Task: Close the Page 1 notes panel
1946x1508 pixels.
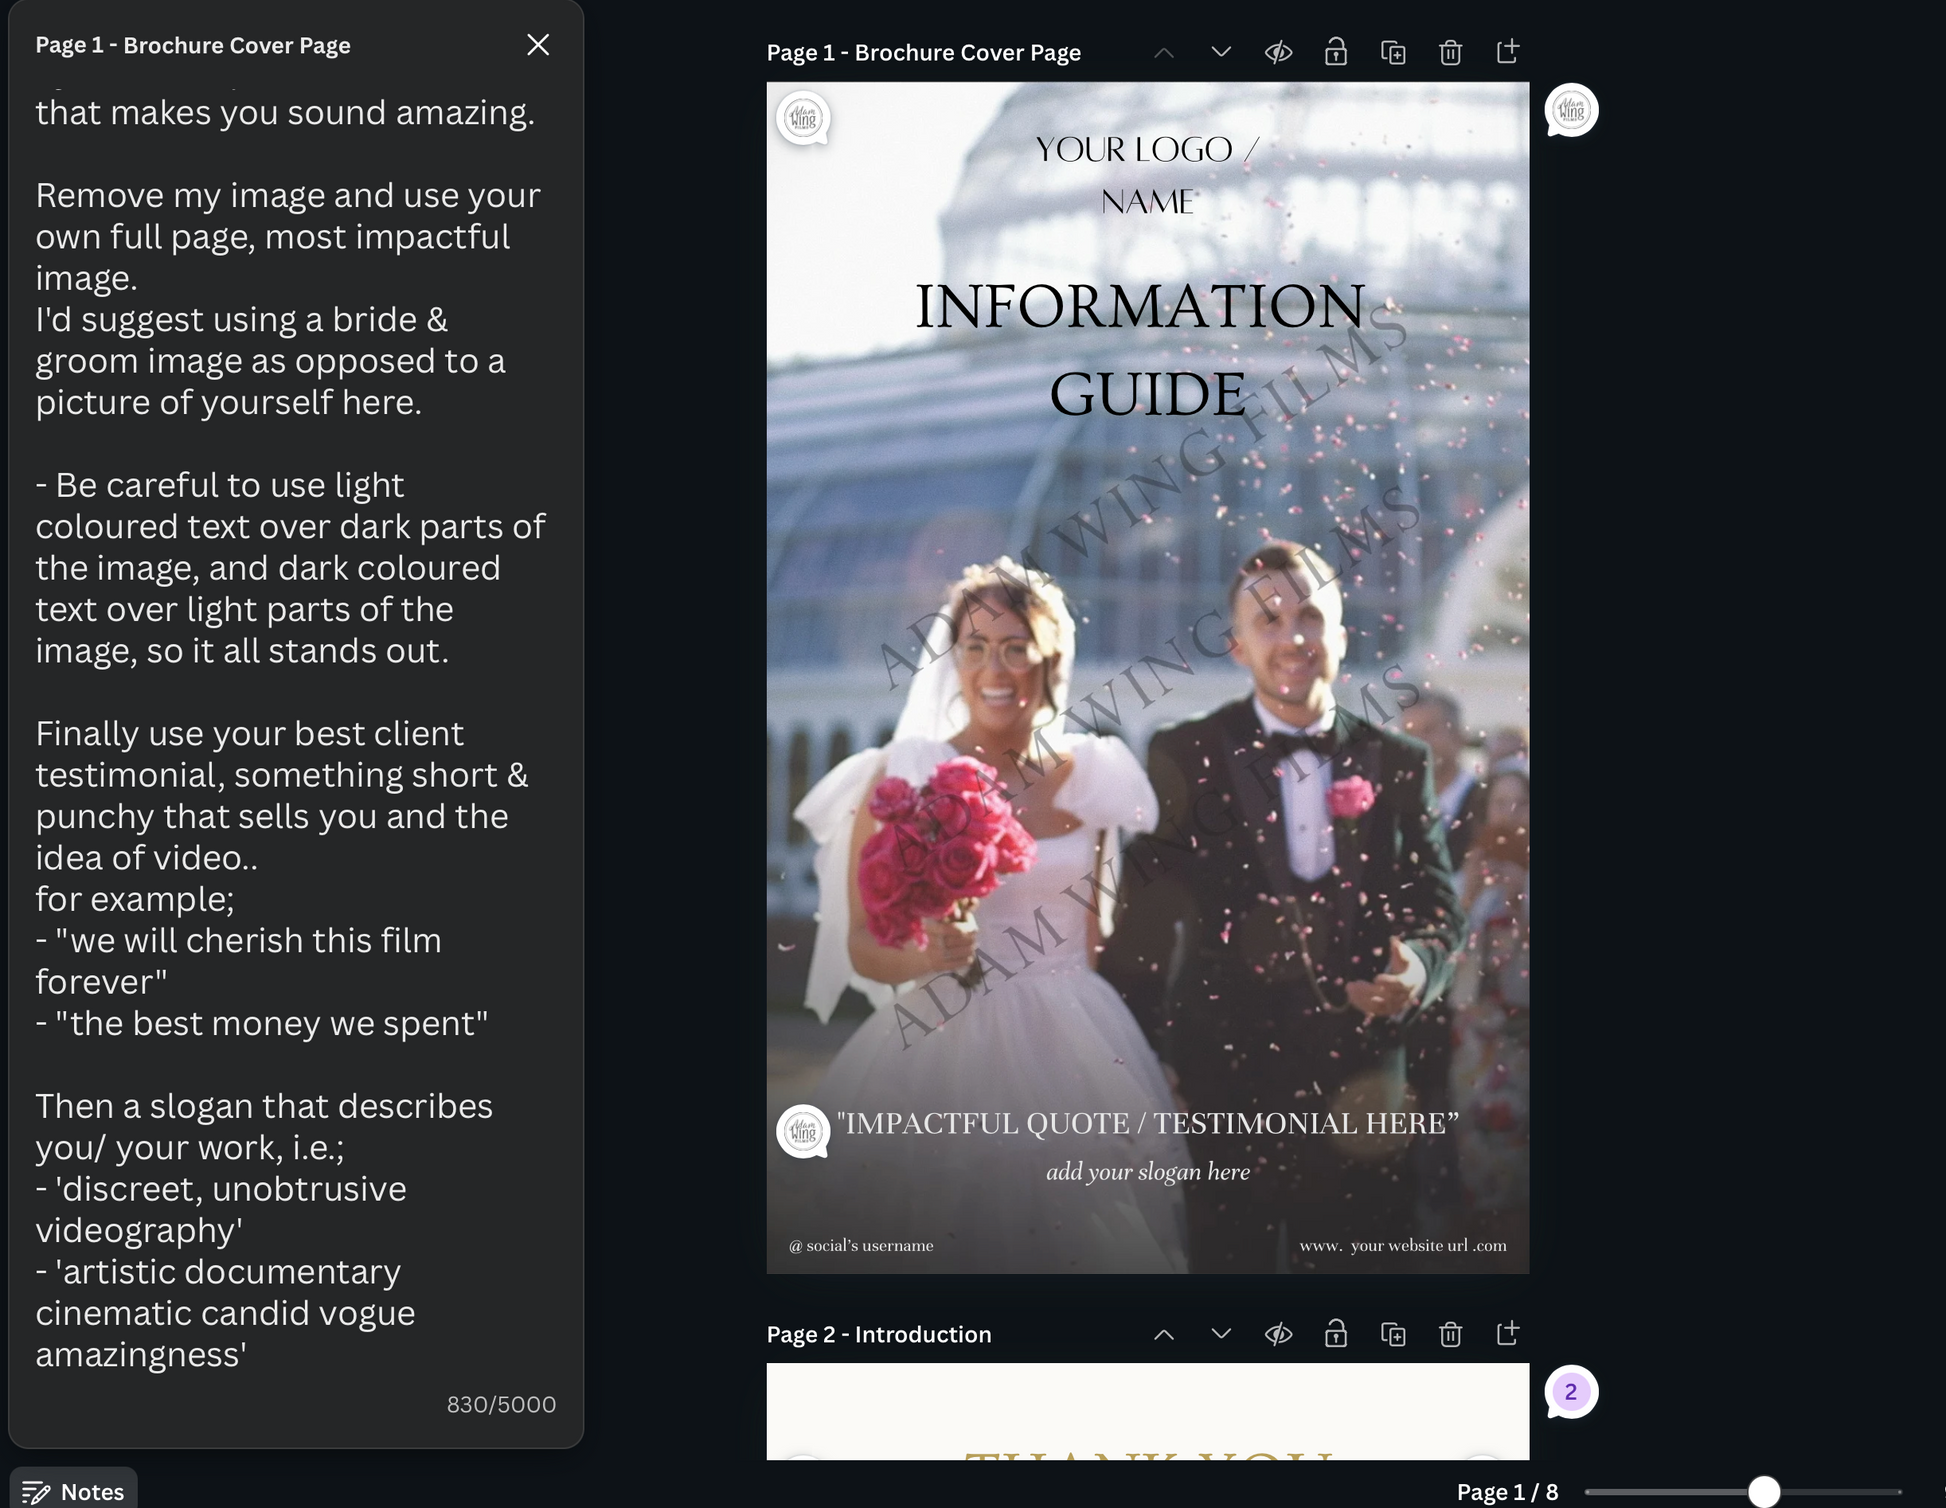Action: (538, 45)
